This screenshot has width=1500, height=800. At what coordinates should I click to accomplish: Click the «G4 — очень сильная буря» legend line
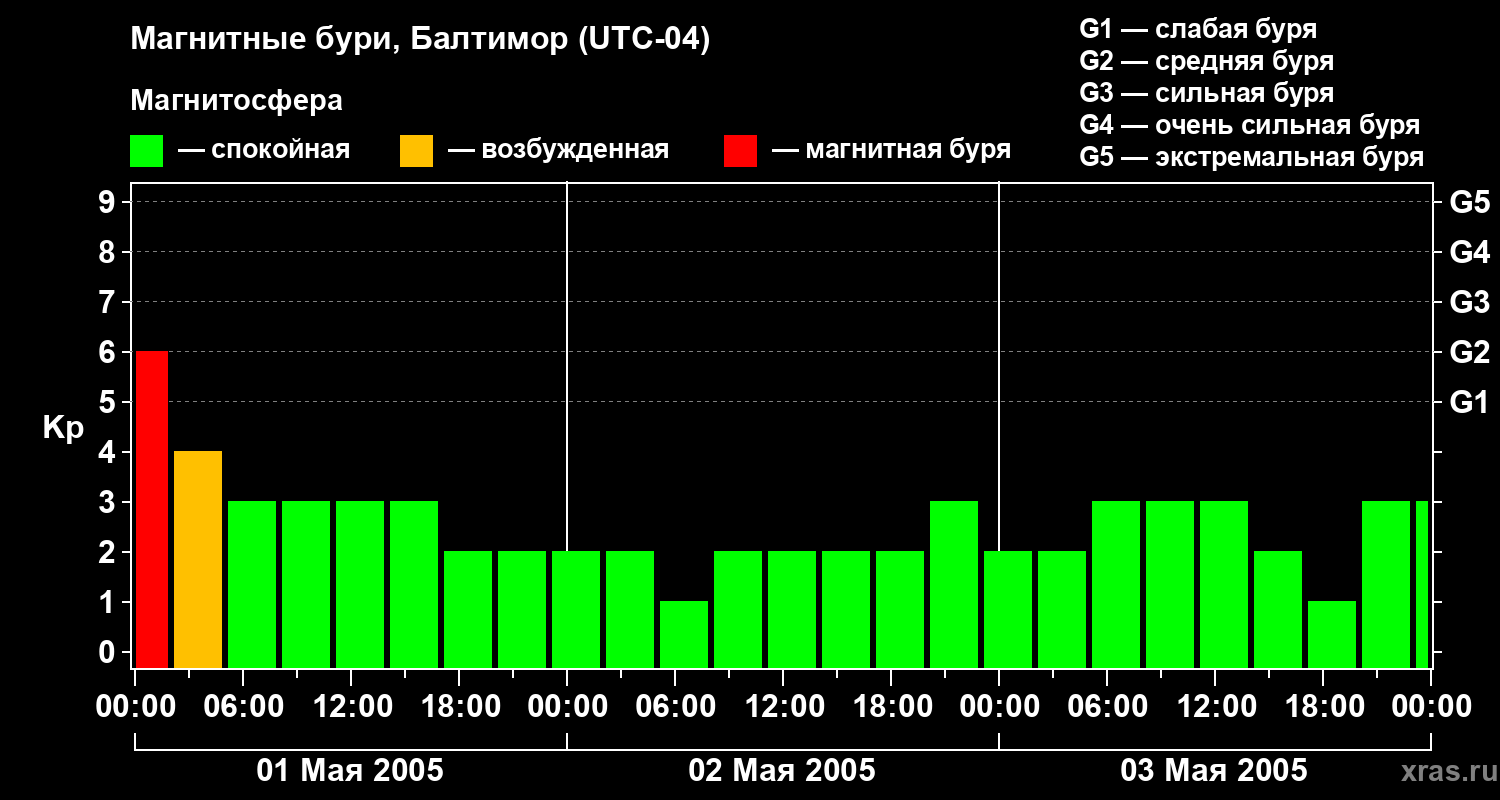point(1250,125)
